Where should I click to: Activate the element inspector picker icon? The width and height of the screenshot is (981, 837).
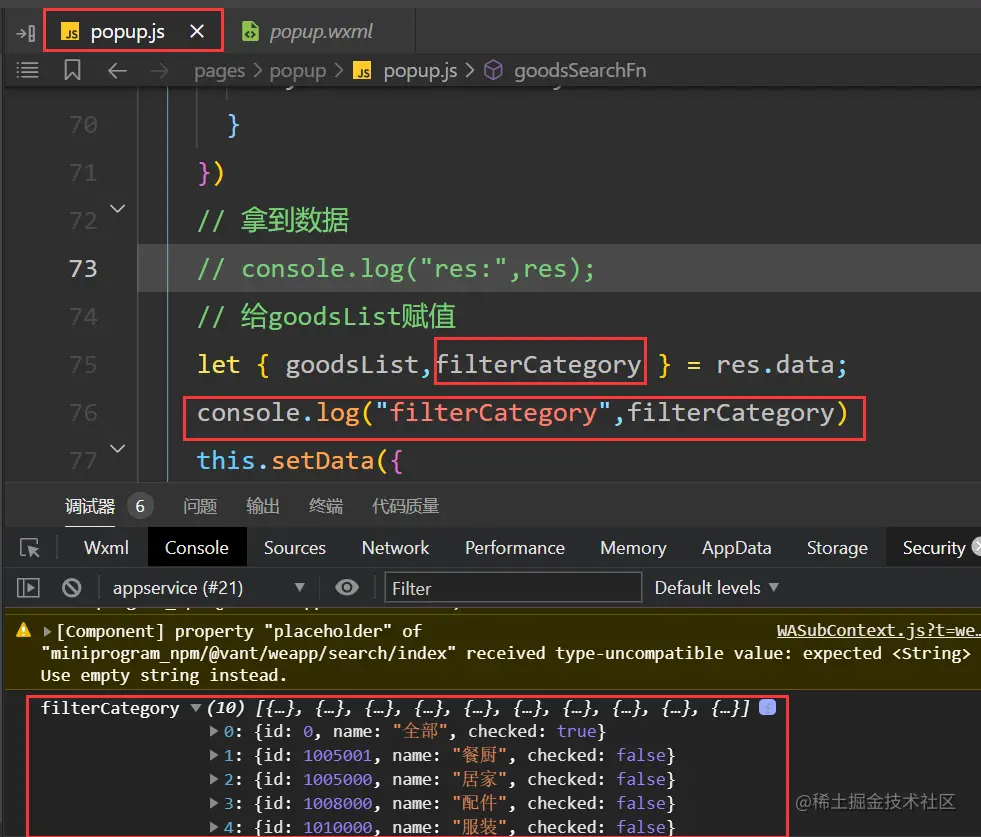tap(29, 548)
